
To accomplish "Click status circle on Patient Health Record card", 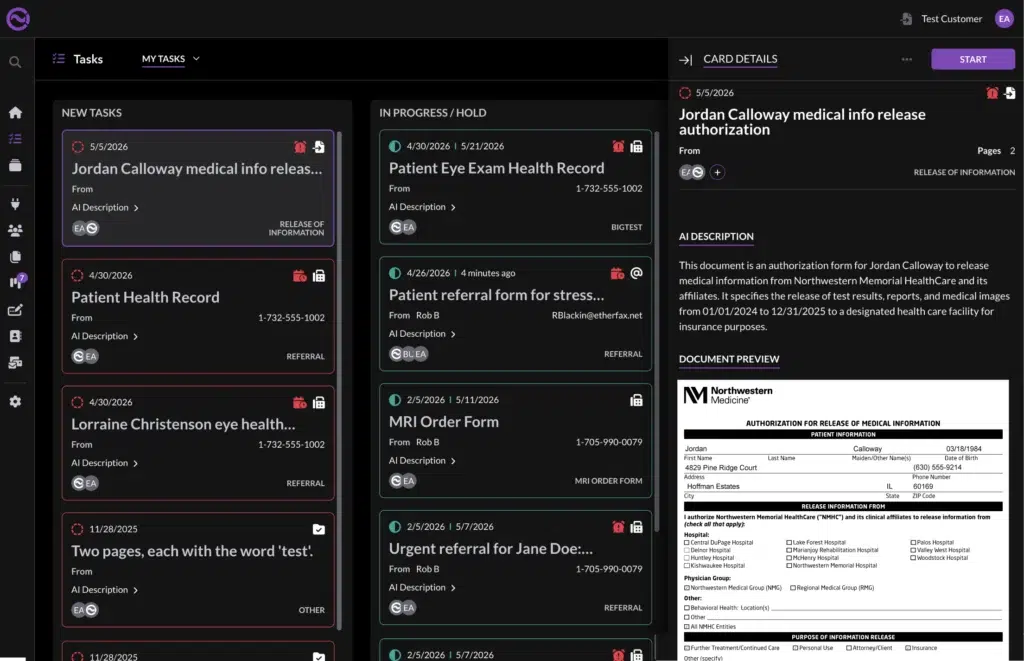I will click(77, 276).
